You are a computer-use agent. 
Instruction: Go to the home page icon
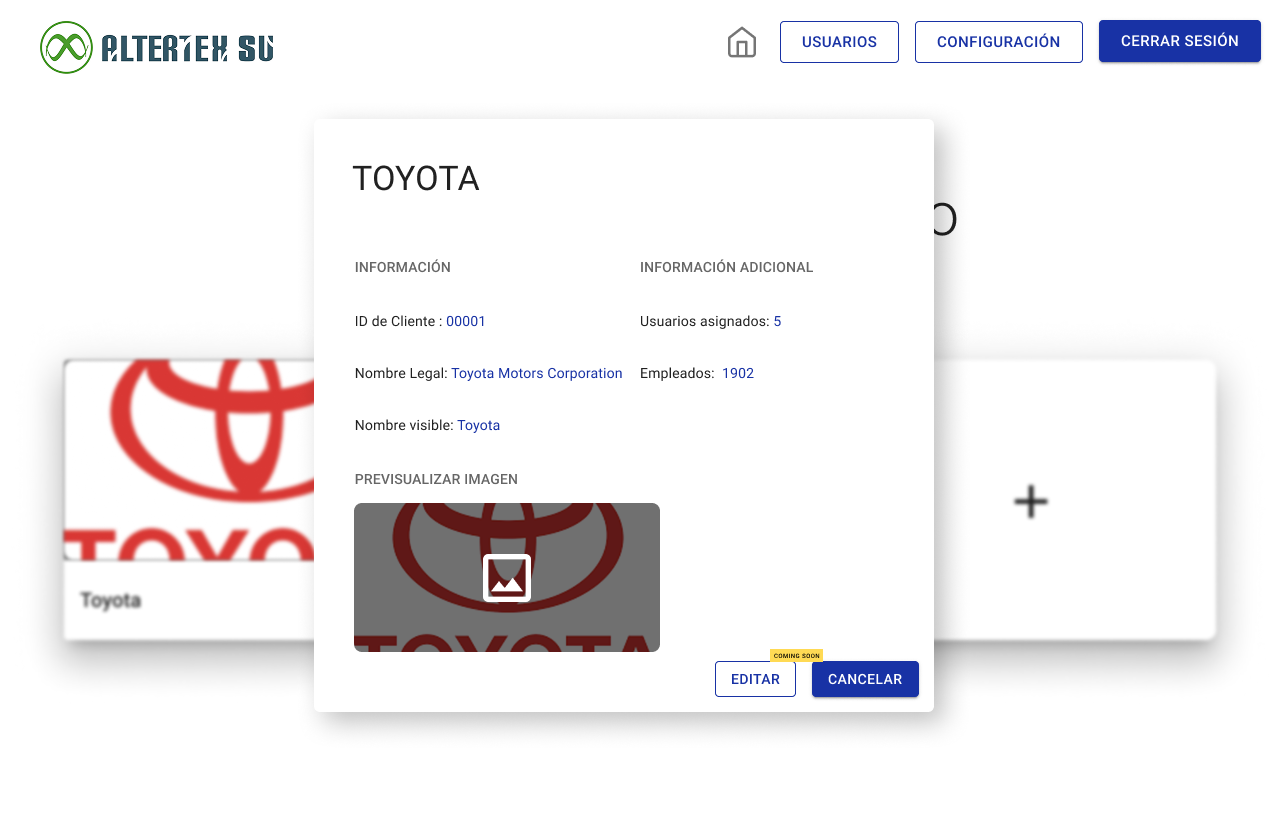742,42
